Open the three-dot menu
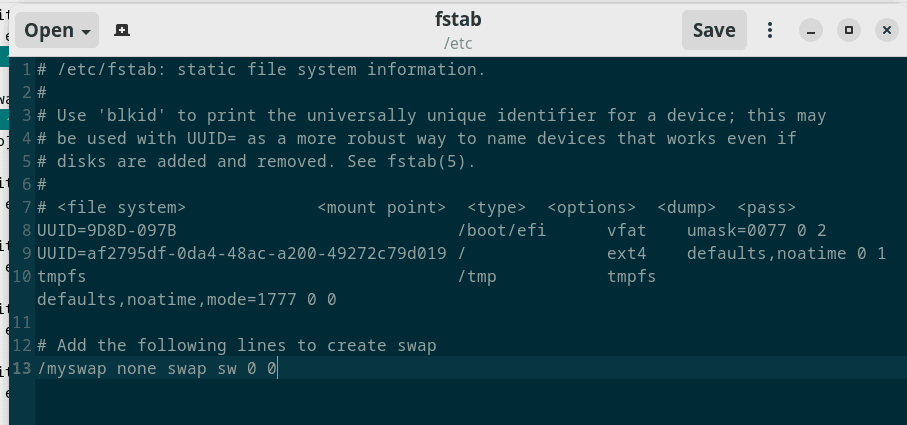The image size is (907, 425). coord(770,30)
